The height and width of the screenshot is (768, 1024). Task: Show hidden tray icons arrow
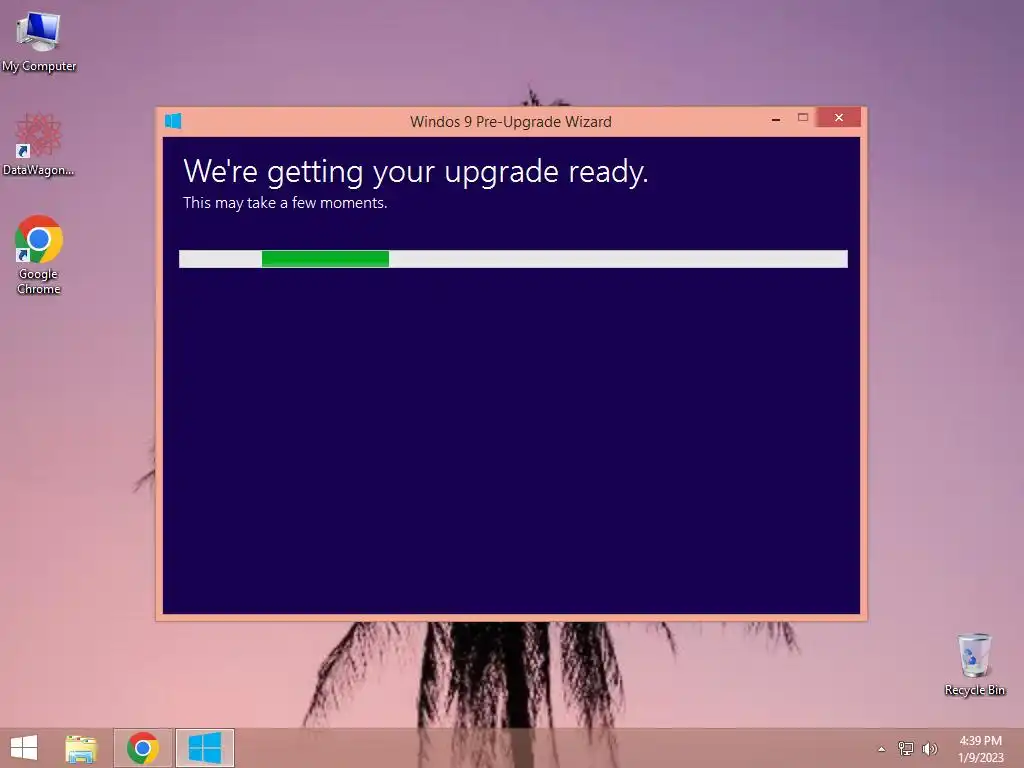(882, 749)
